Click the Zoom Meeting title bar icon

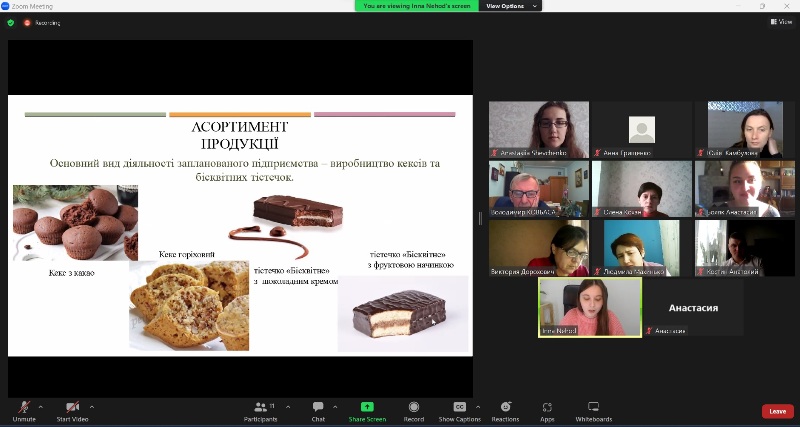[5, 6]
